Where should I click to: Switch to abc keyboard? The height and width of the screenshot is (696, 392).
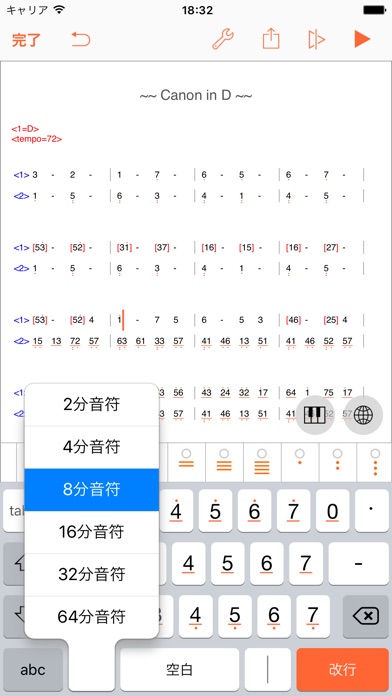tap(33, 669)
